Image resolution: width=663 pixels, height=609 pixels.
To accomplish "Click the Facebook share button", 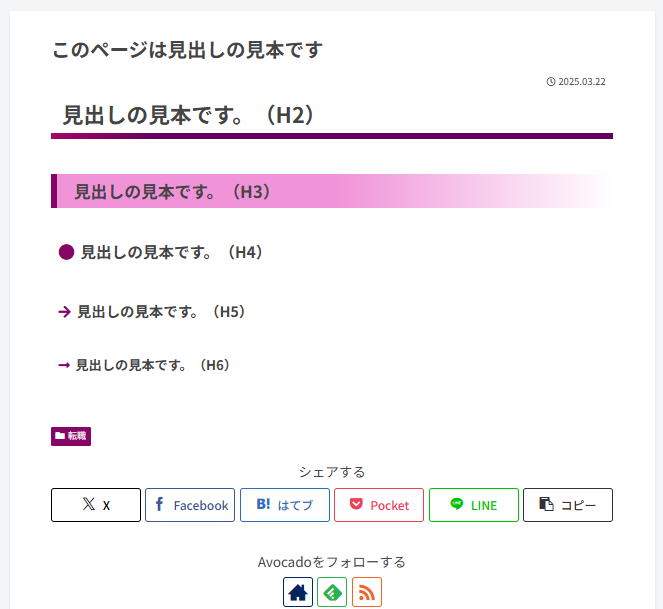I will [190, 505].
